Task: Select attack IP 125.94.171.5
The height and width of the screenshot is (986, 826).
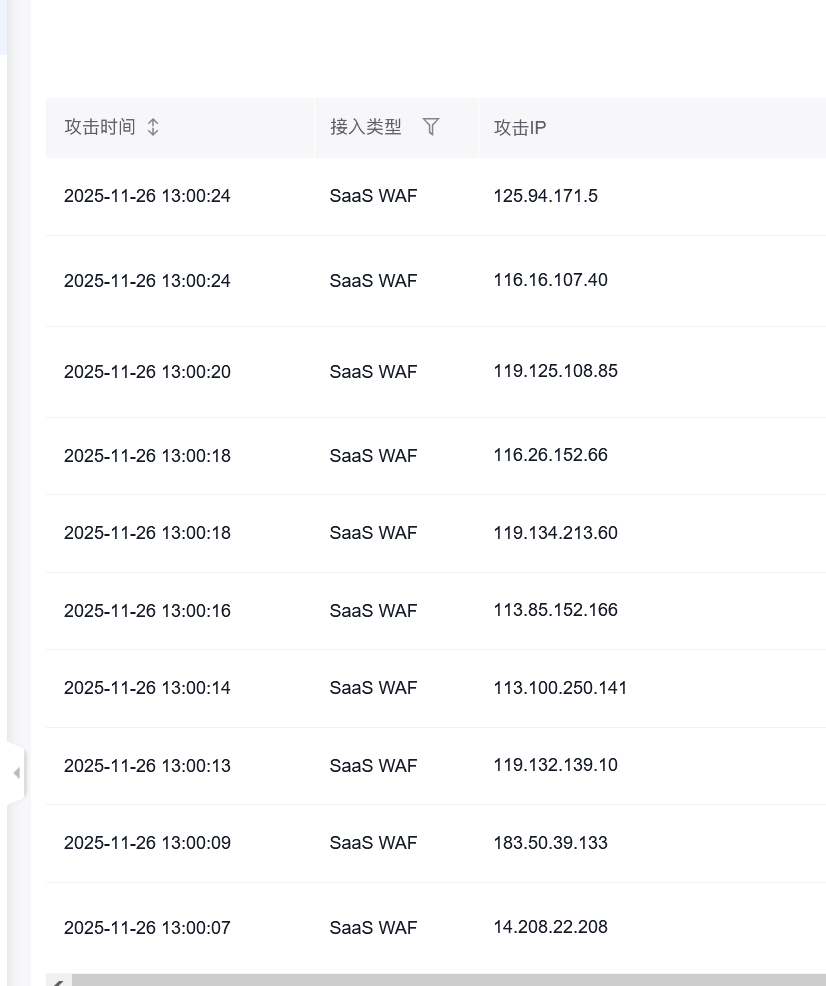Action: point(545,196)
